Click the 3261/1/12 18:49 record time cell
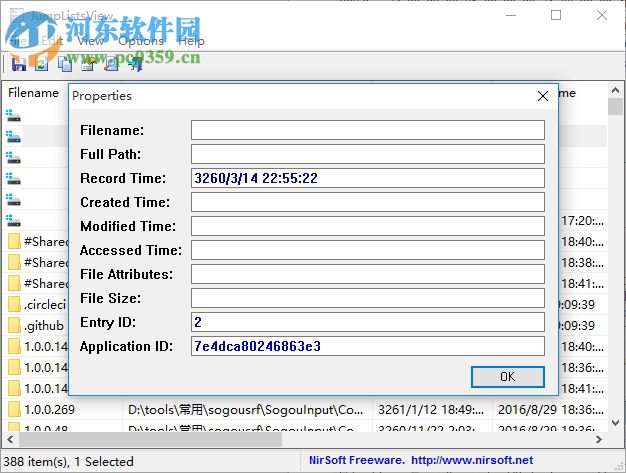The image size is (626, 473). tap(432, 410)
